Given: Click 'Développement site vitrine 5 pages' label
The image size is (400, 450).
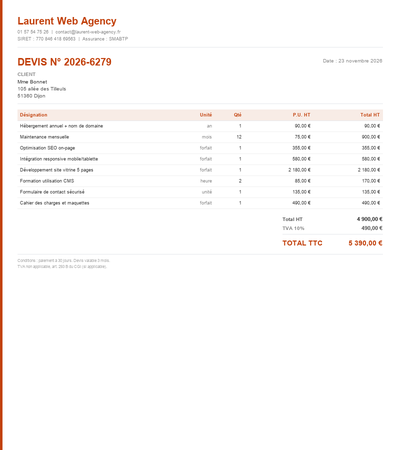Looking at the screenshot, I should click(x=56, y=170).
